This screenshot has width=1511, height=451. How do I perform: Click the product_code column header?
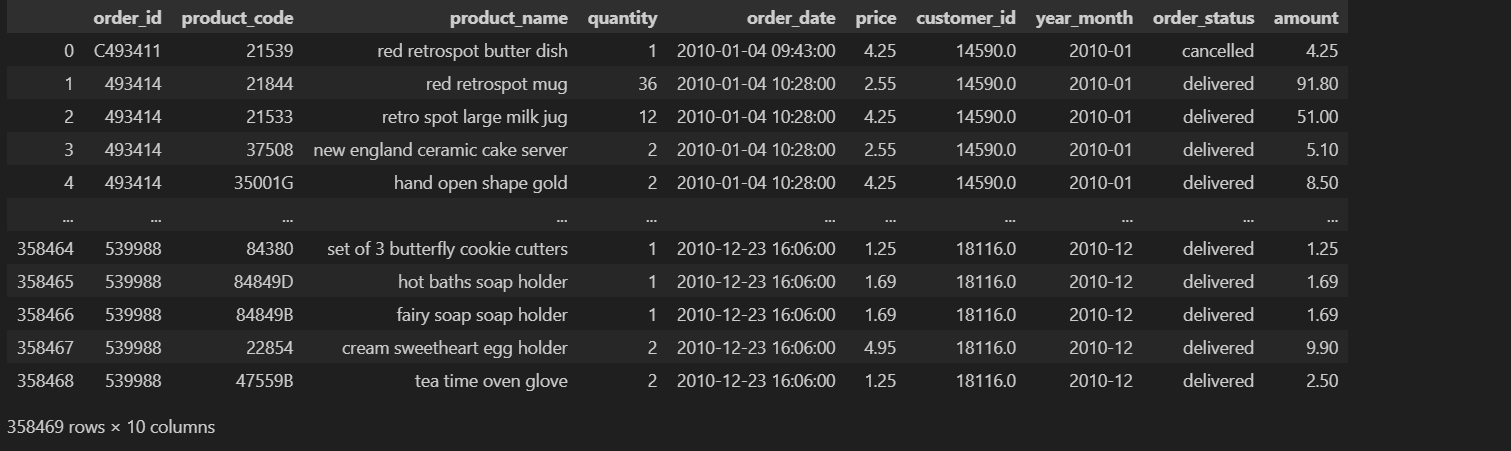click(237, 18)
